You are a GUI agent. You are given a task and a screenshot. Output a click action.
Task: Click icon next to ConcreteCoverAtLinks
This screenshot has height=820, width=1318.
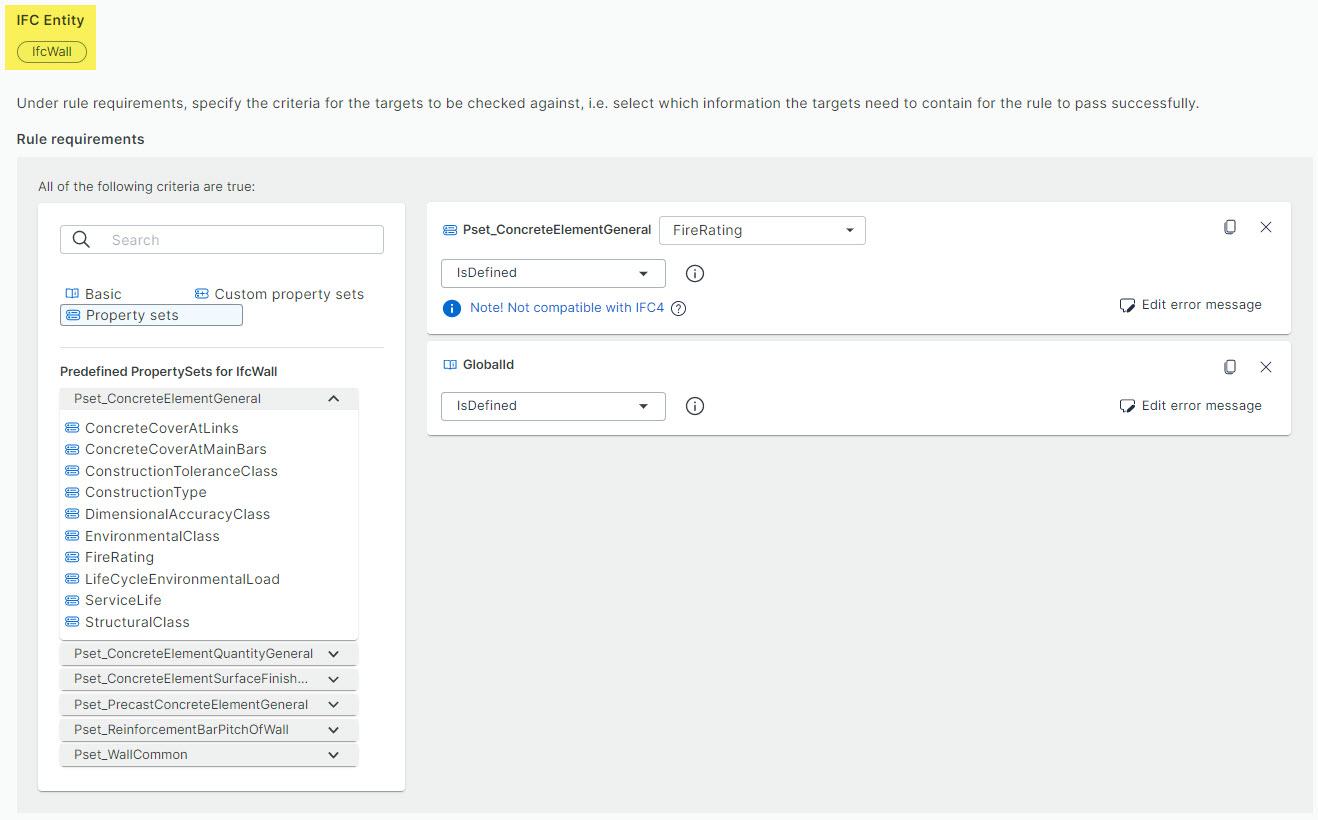tap(72, 428)
